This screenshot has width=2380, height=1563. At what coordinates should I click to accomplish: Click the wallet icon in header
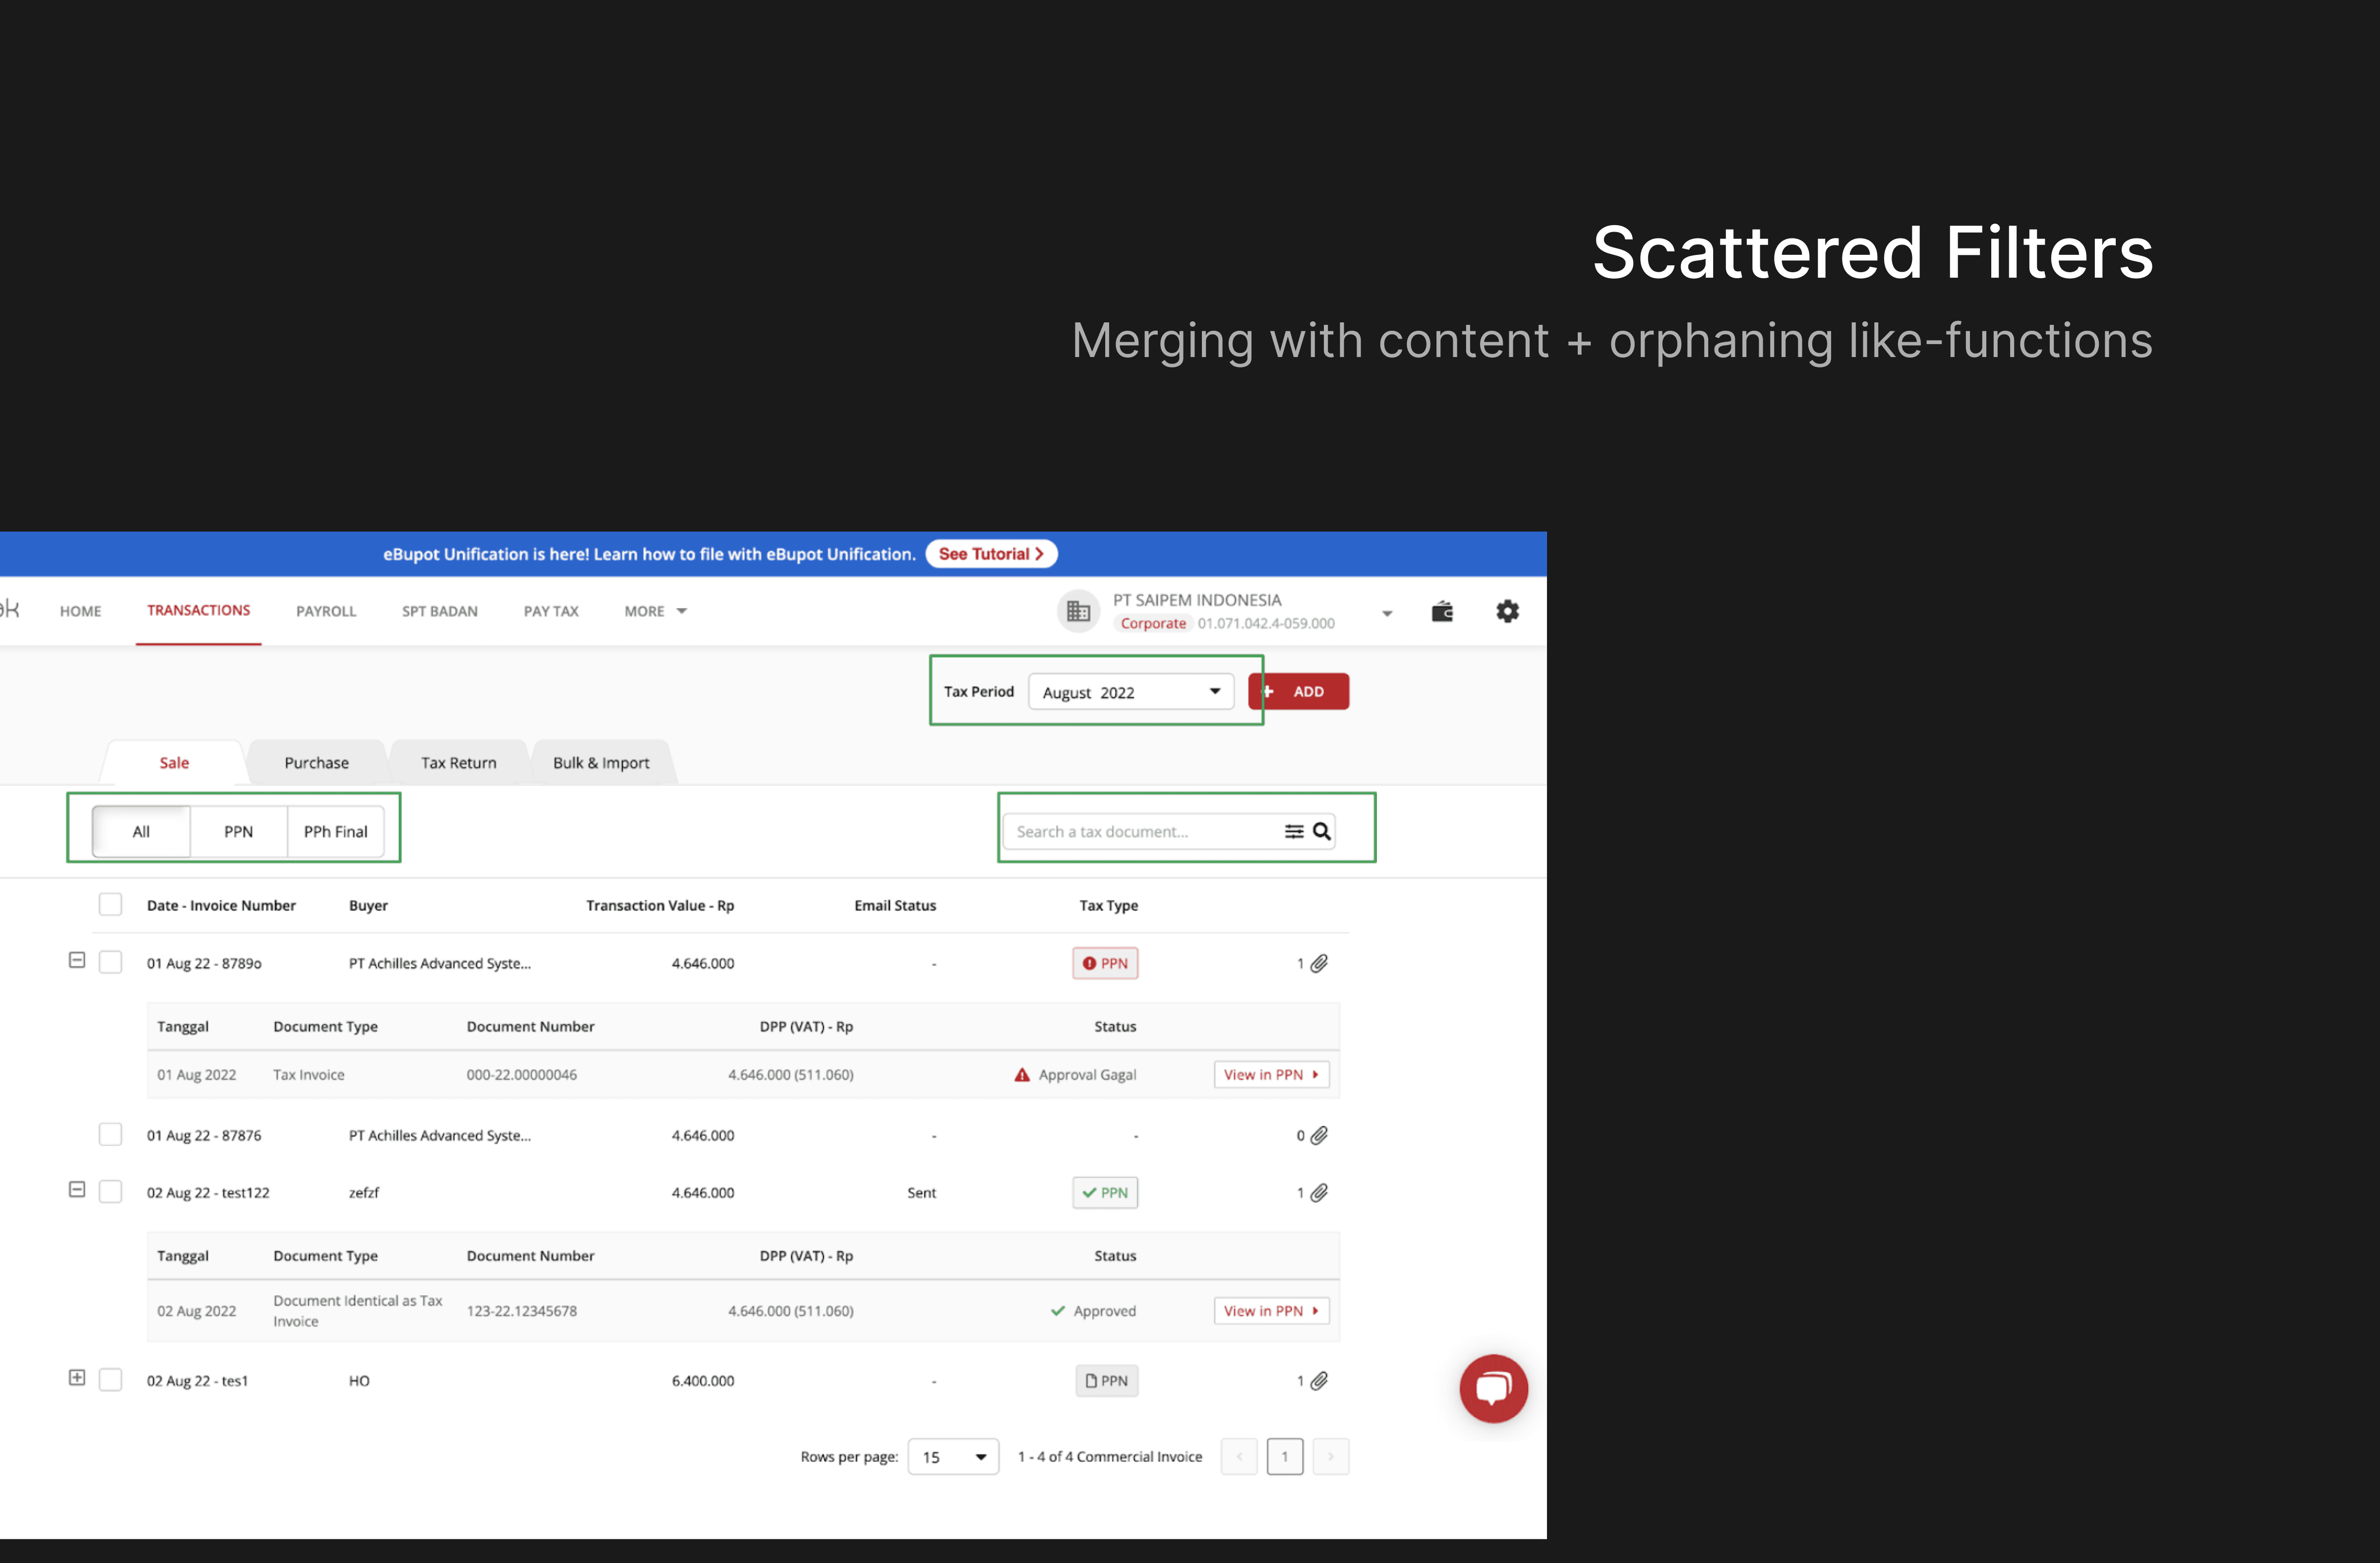(1441, 611)
